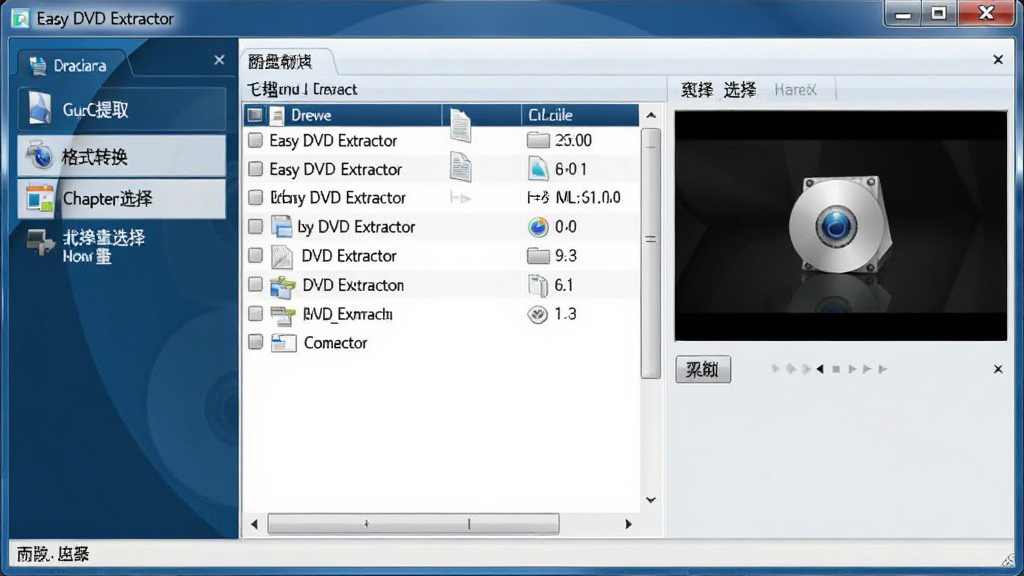The width and height of the screenshot is (1024, 576).
Task: Open the 选择 tab in preview panel
Action: (740, 89)
